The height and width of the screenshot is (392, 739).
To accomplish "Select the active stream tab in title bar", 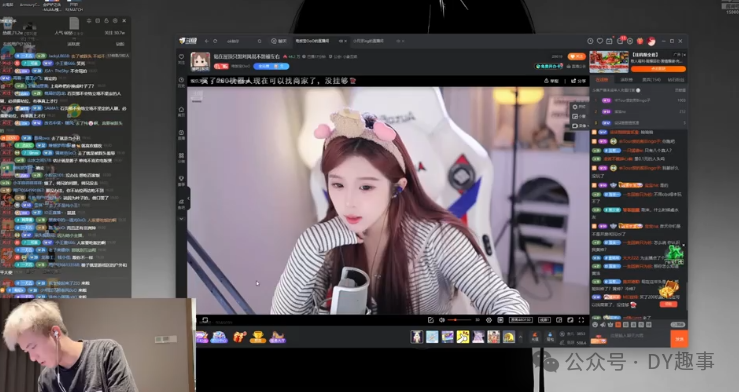I will (x=321, y=41).
